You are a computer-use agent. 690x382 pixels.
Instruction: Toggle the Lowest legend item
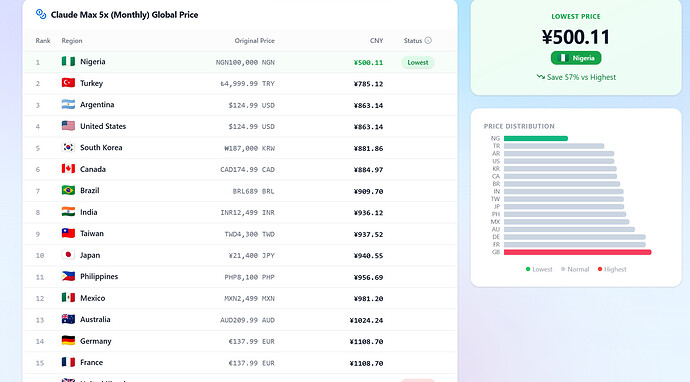(539, 269)
